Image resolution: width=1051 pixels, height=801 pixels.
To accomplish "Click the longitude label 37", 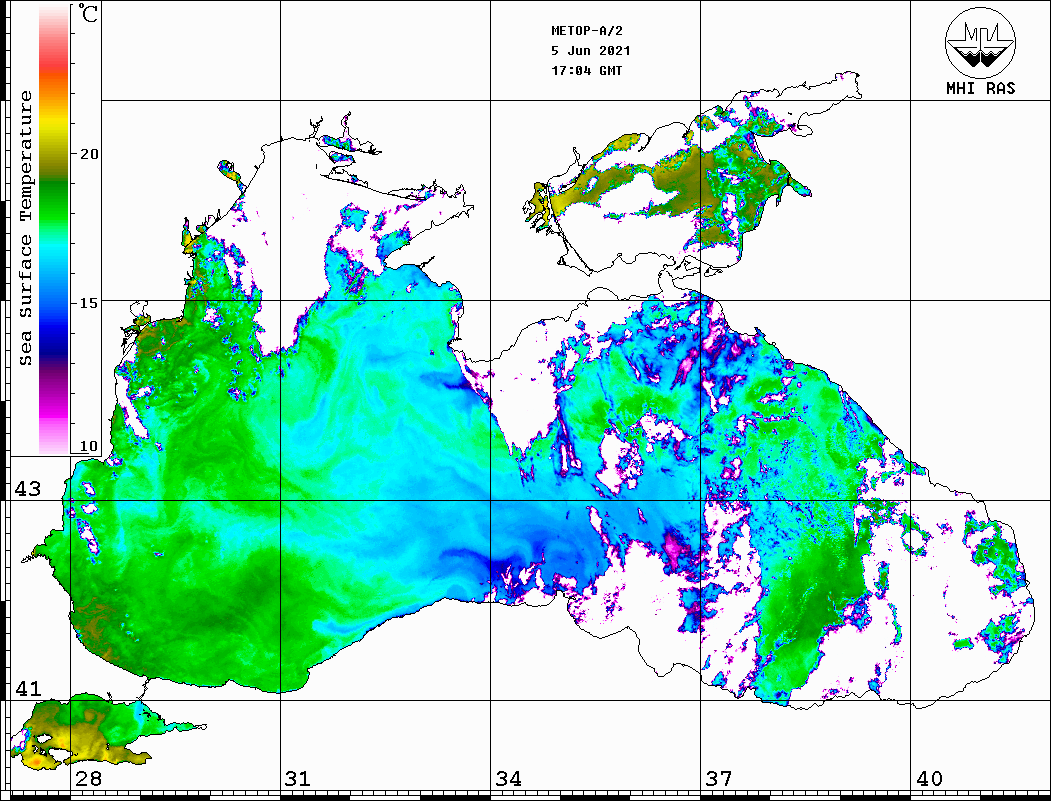I will click(x=719, y=780).
